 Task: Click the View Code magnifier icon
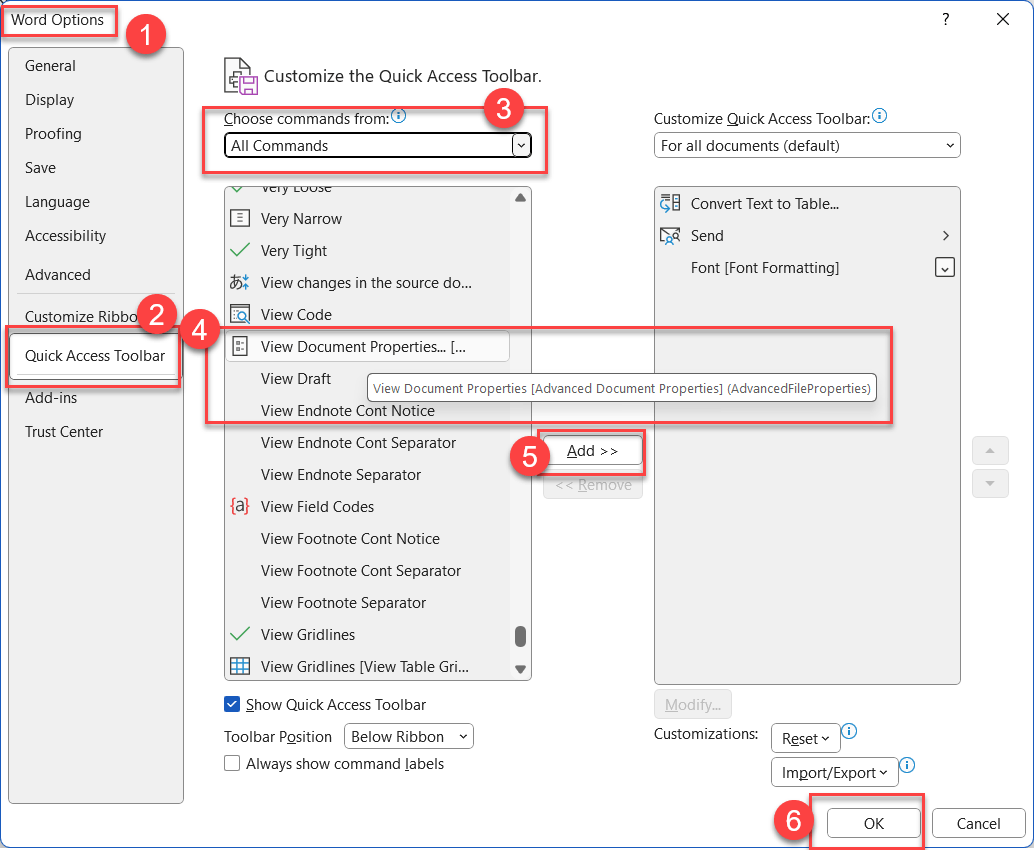coord(240,315)
